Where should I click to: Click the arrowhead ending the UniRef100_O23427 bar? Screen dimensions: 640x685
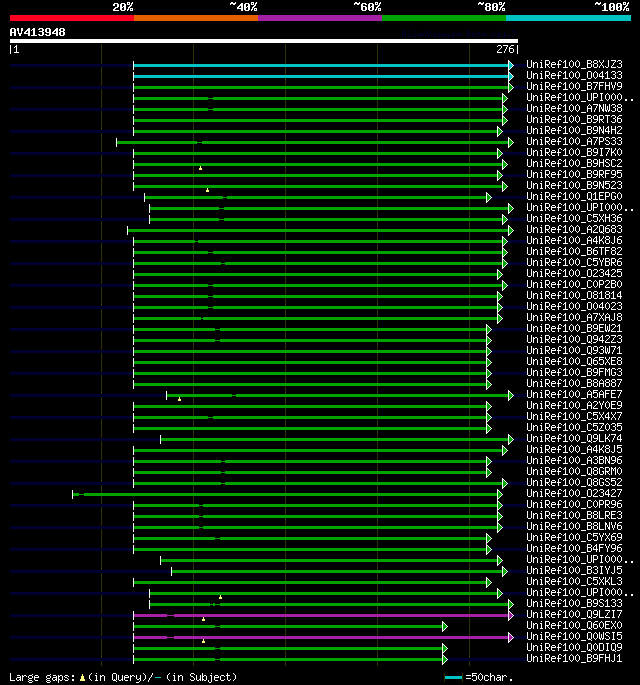[x=500, y=495]
